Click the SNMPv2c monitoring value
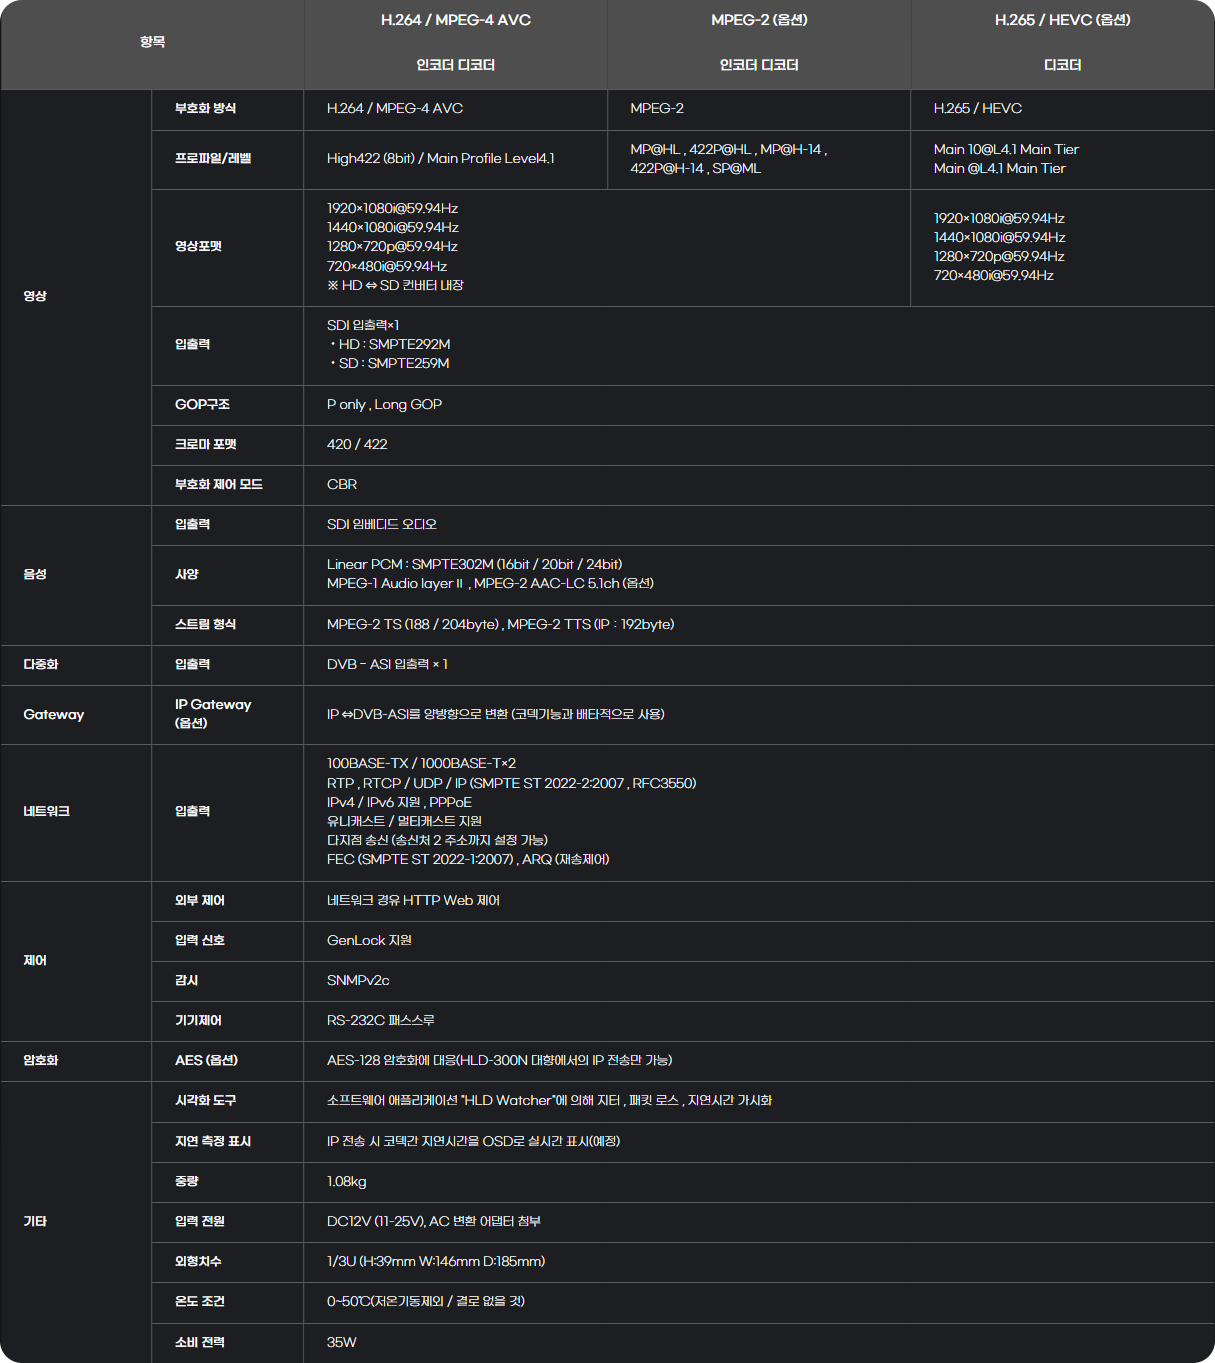The image size is (1215, 1363). (358, 980)
